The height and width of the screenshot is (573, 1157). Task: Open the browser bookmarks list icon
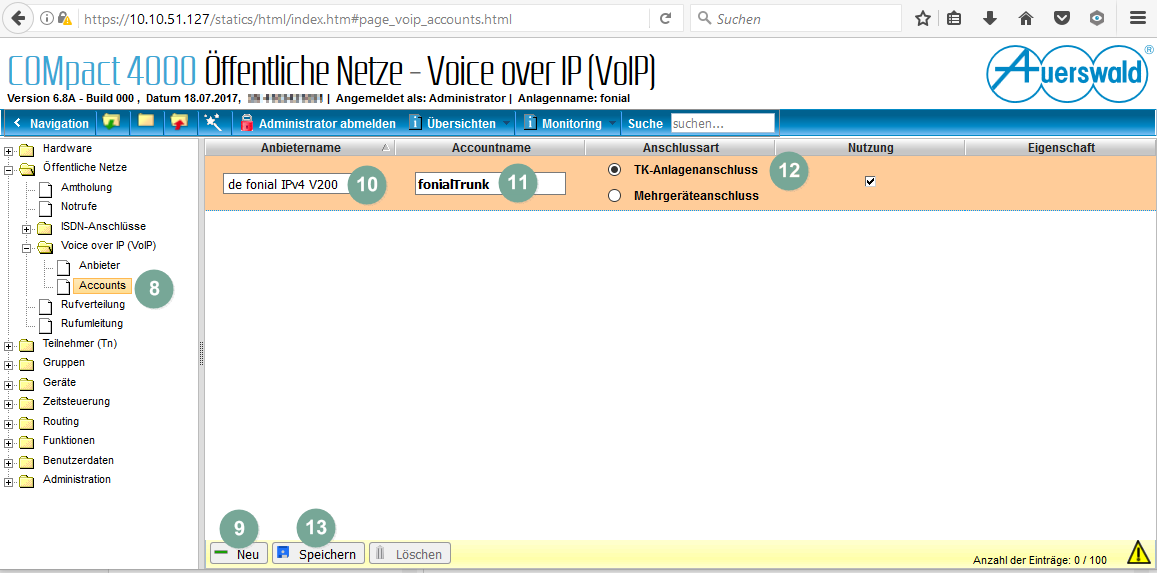point(954,18)
